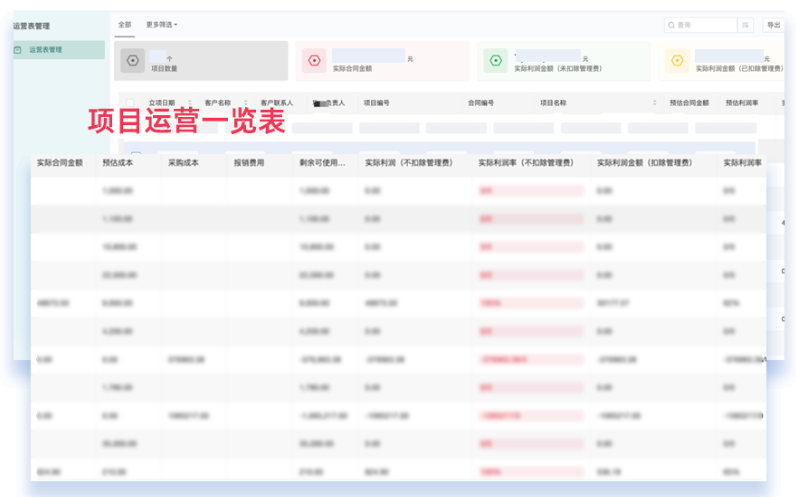The height and width of the screenshot is (497, 796).
Task: Click the 项目数量 card label
Action: pos(164,69)
